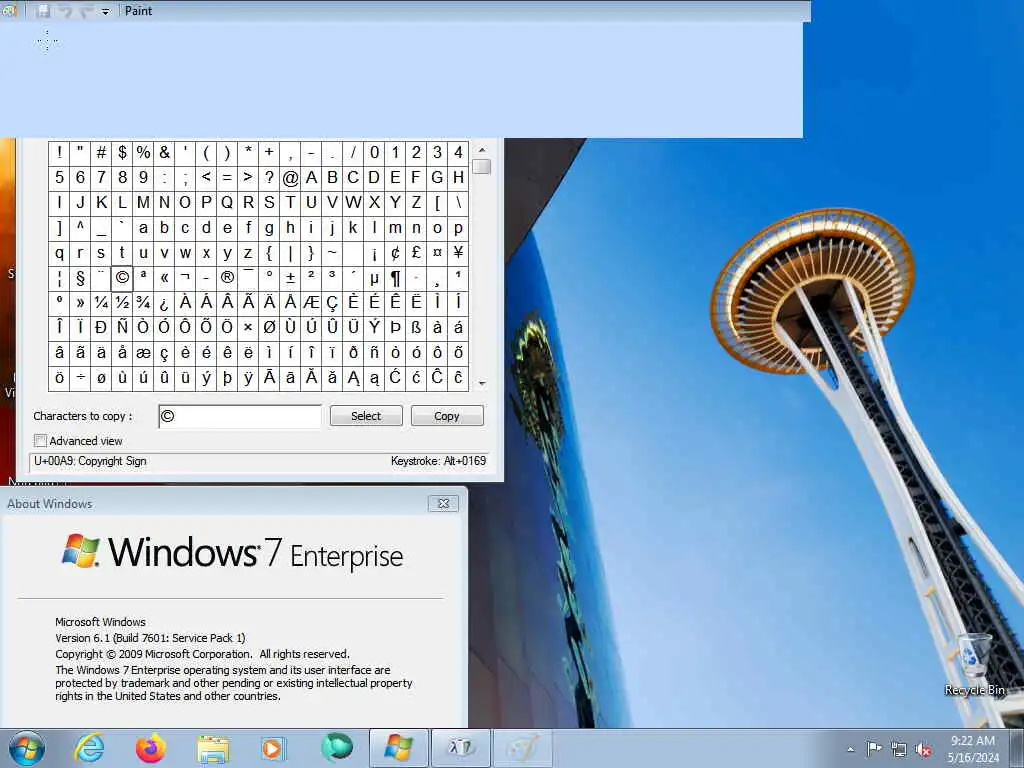
Task: Switch to Paint taskbar button
Action: point(523,748)
